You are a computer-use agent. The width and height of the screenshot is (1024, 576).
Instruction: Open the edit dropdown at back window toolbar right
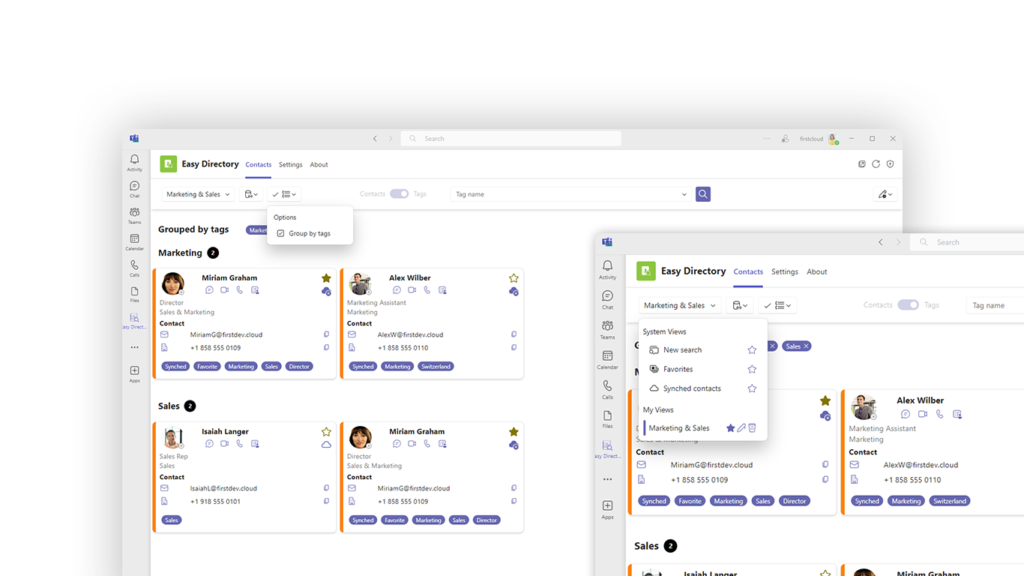885,194
